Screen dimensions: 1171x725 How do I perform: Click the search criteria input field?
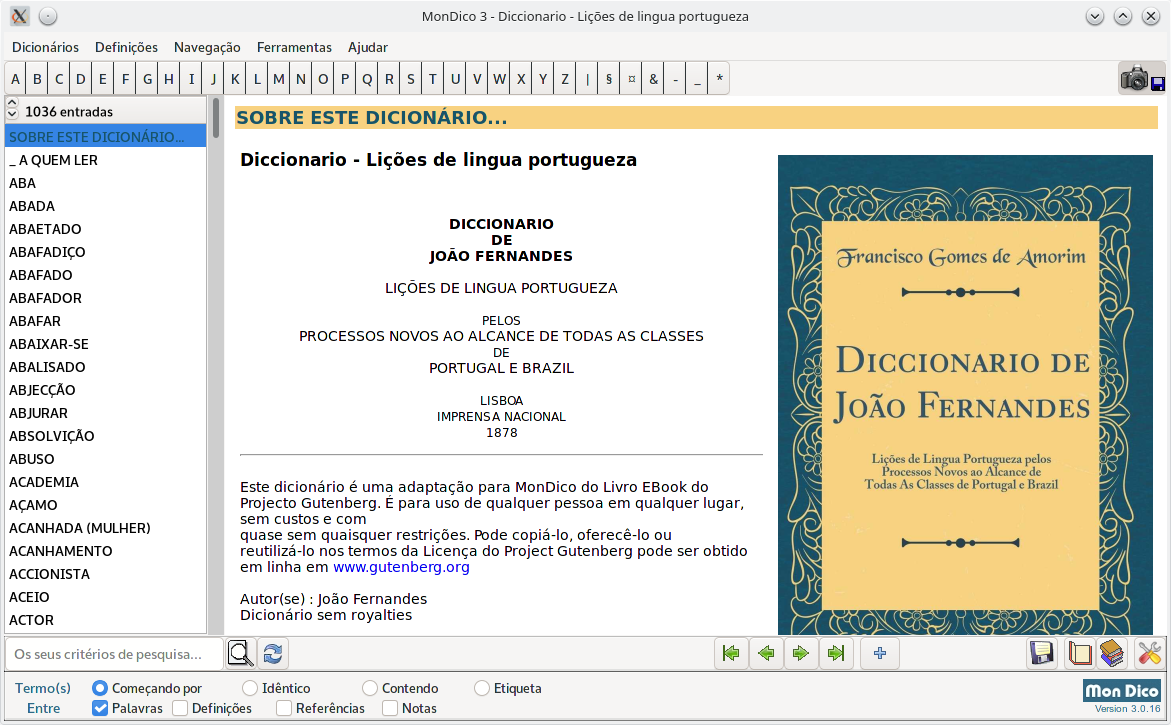(x=114, y=654)
